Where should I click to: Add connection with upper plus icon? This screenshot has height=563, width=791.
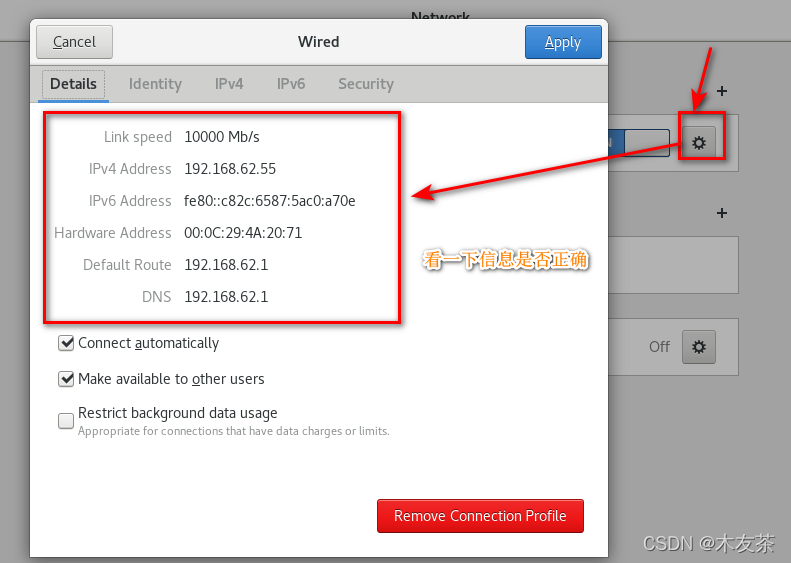tap(722, 91)
